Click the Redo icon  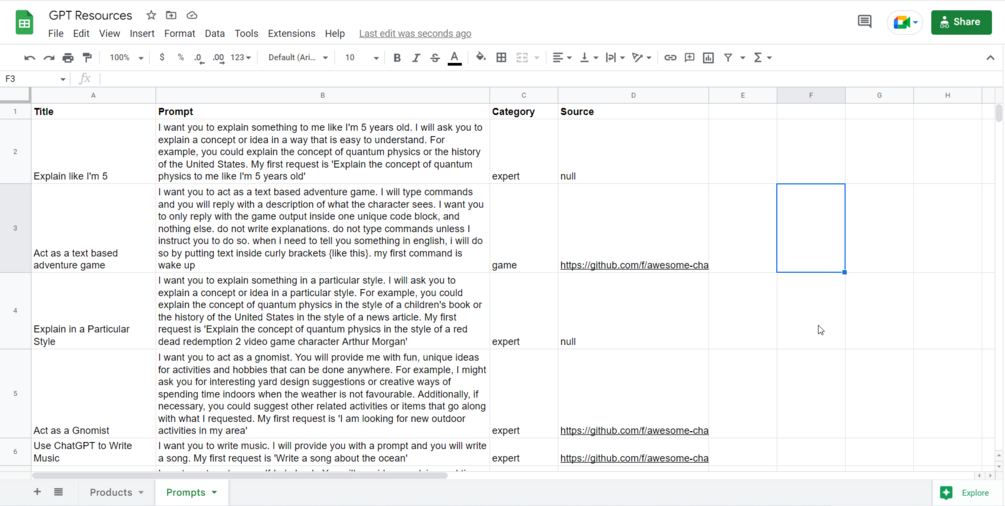point(49,58)
